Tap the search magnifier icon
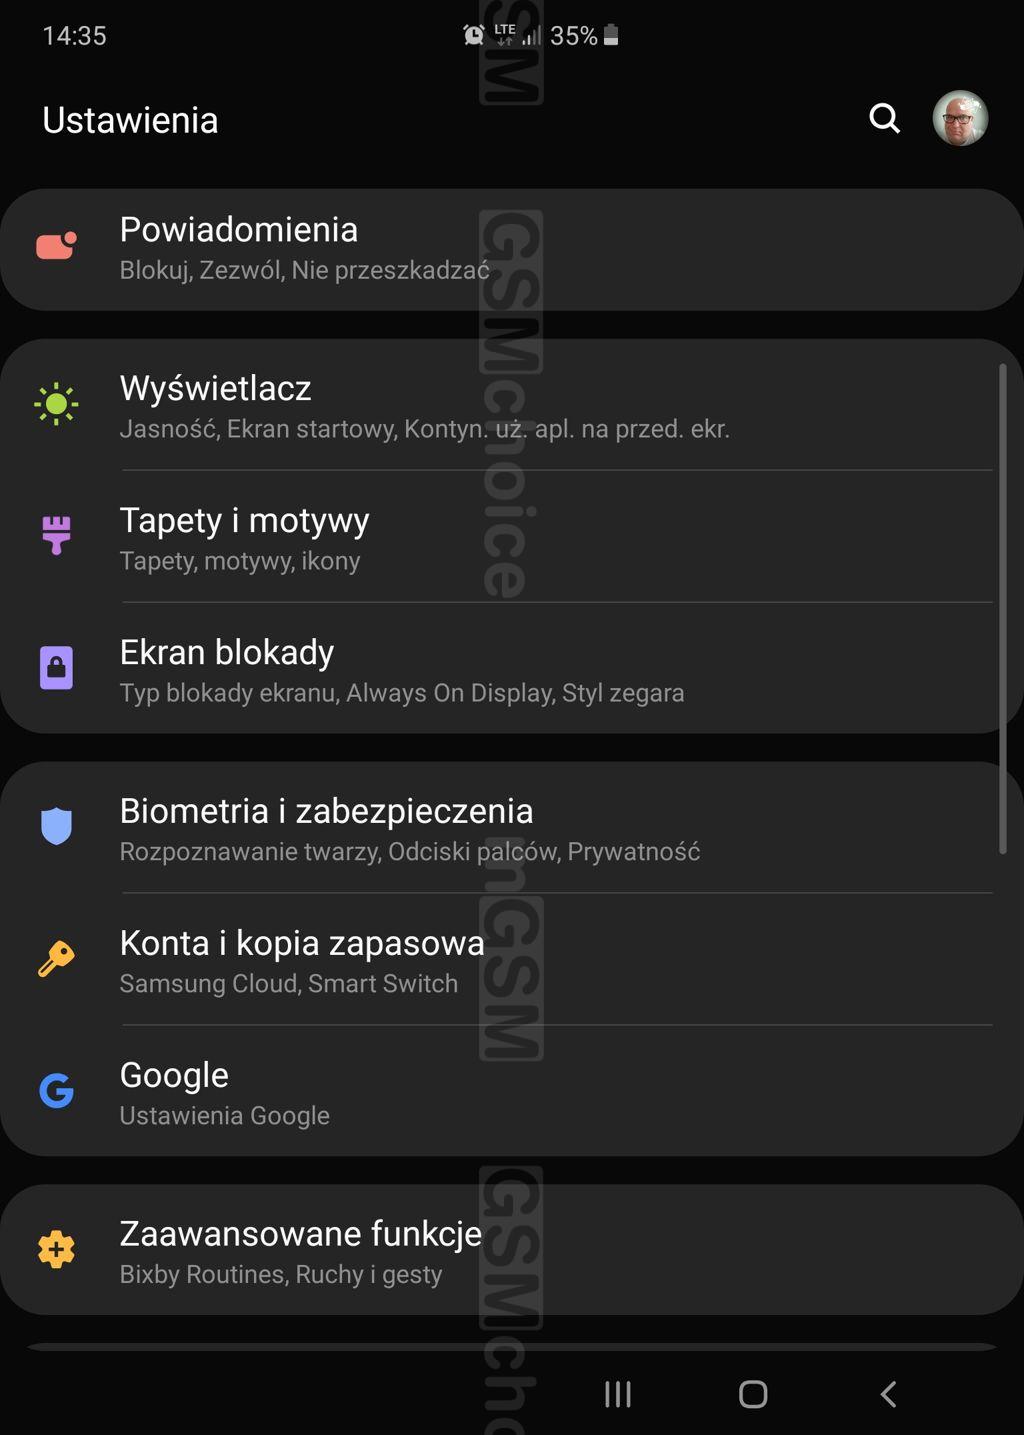Viewport: 1024px width, 1435px height. 884,119
